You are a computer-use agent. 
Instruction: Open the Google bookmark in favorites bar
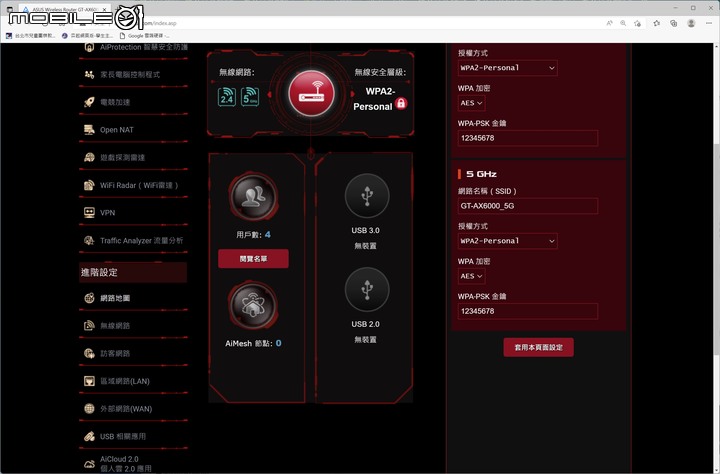point(145,35)
